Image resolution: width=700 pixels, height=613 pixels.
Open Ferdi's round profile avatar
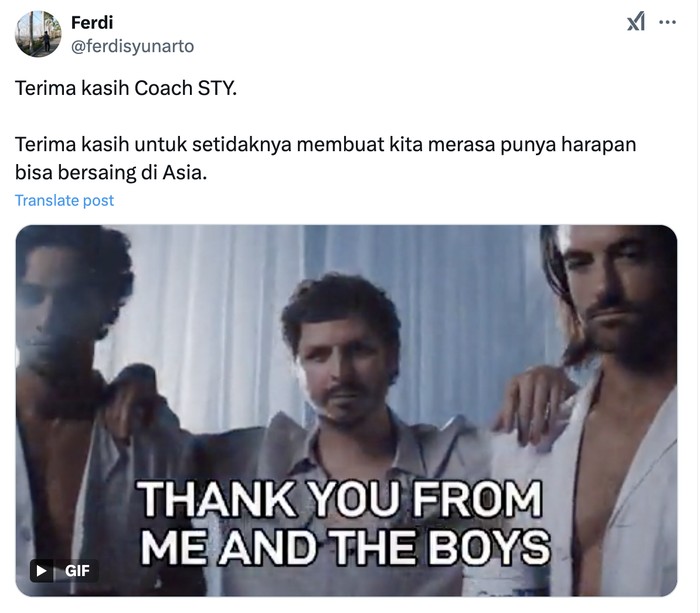(38, 34)
